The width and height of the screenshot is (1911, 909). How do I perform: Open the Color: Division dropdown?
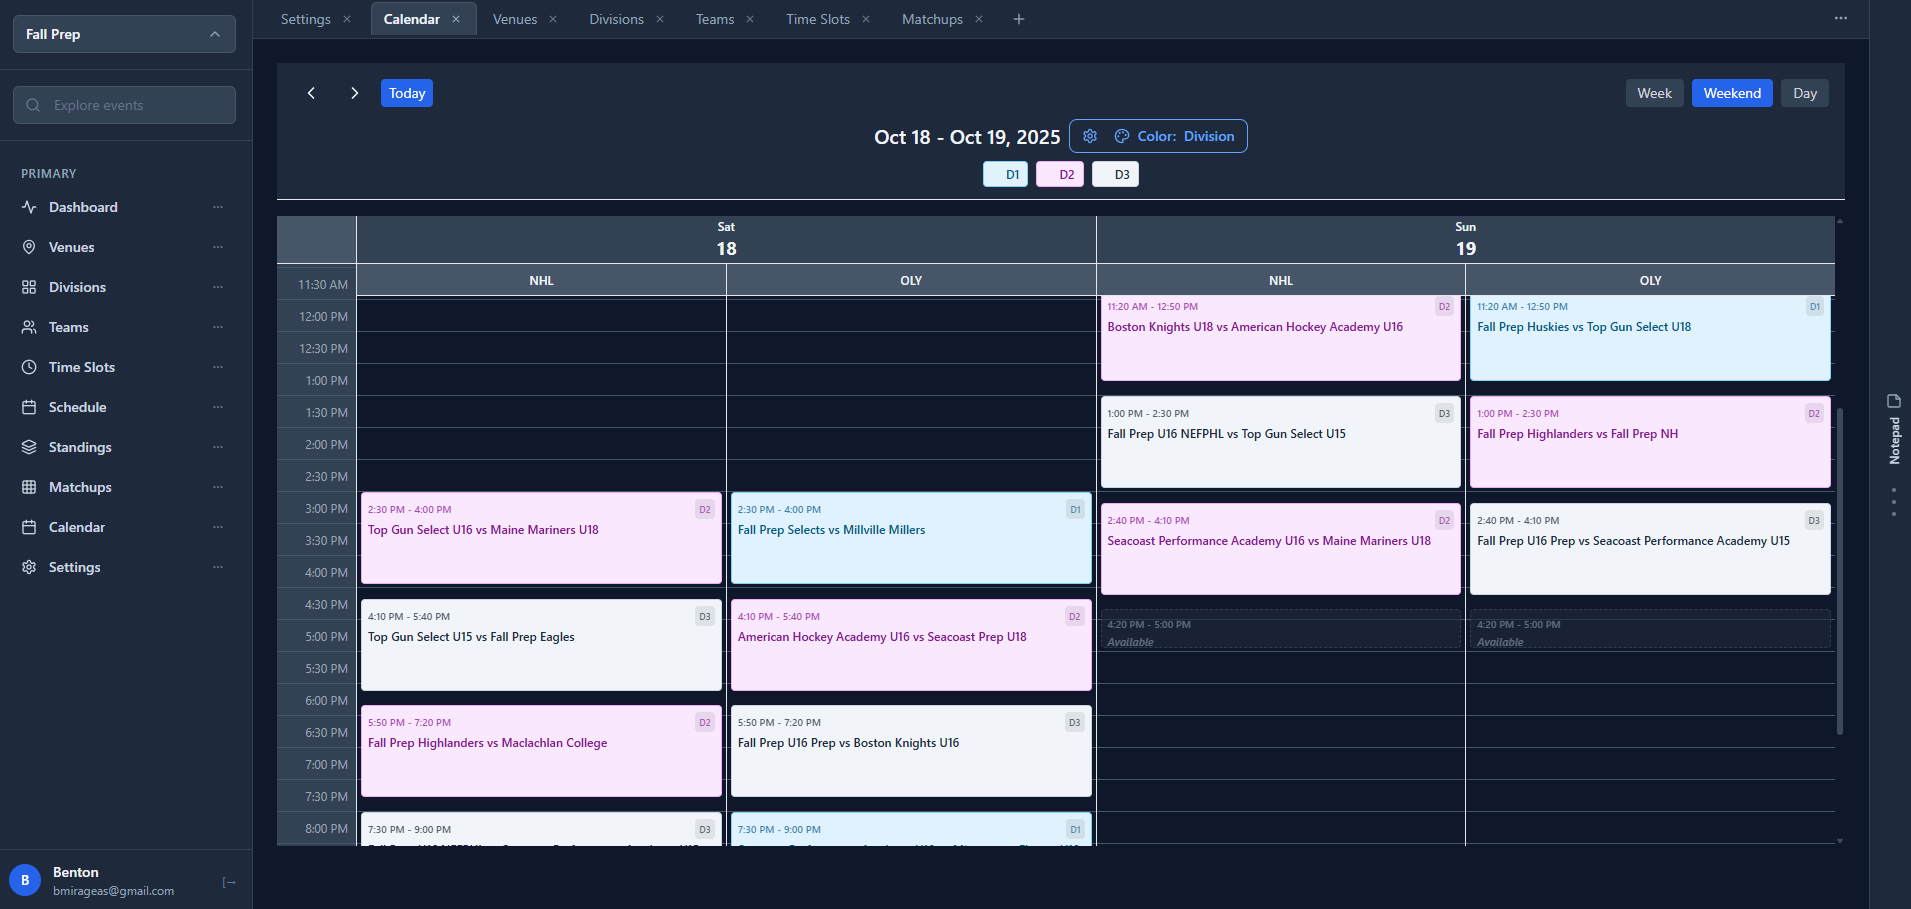[1185, 136]
